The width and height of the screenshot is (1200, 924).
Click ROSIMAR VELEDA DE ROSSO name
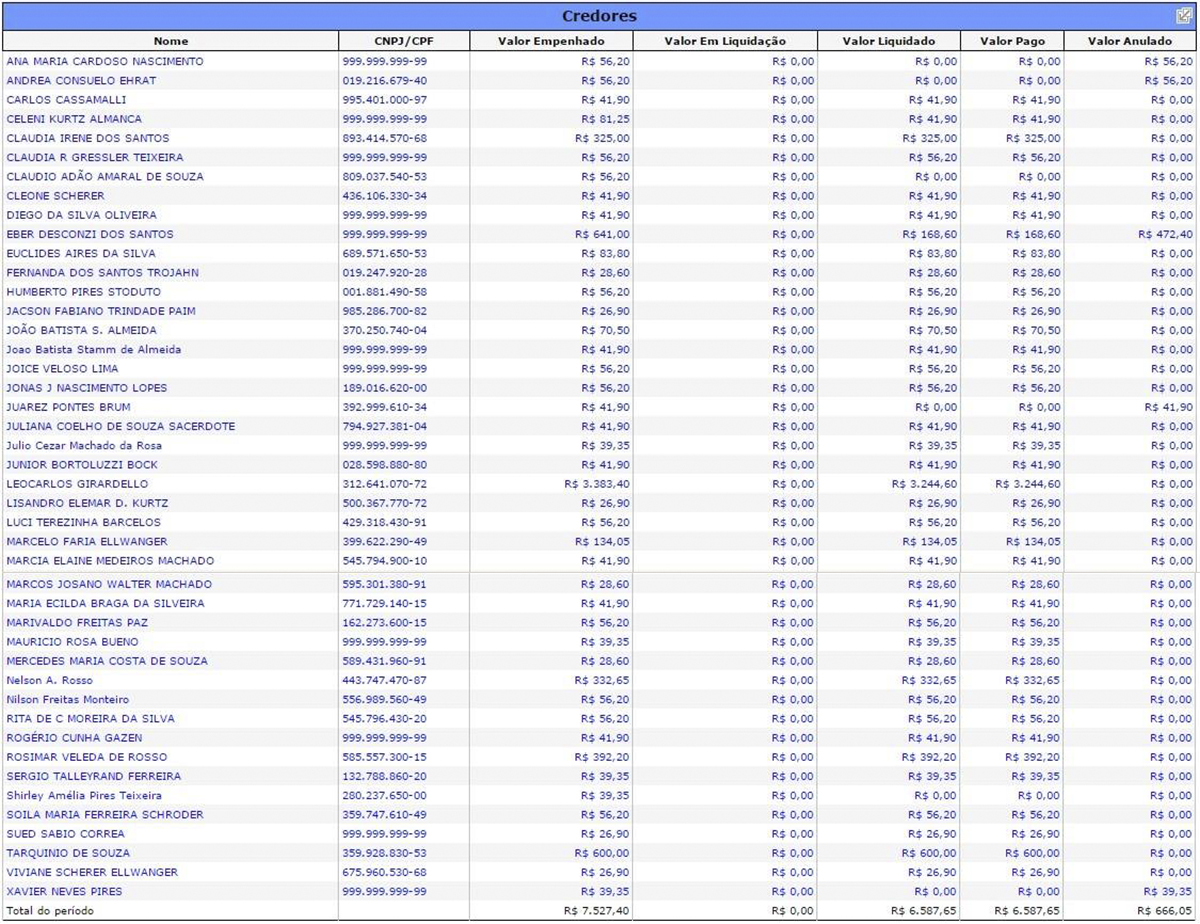point(87,757)
